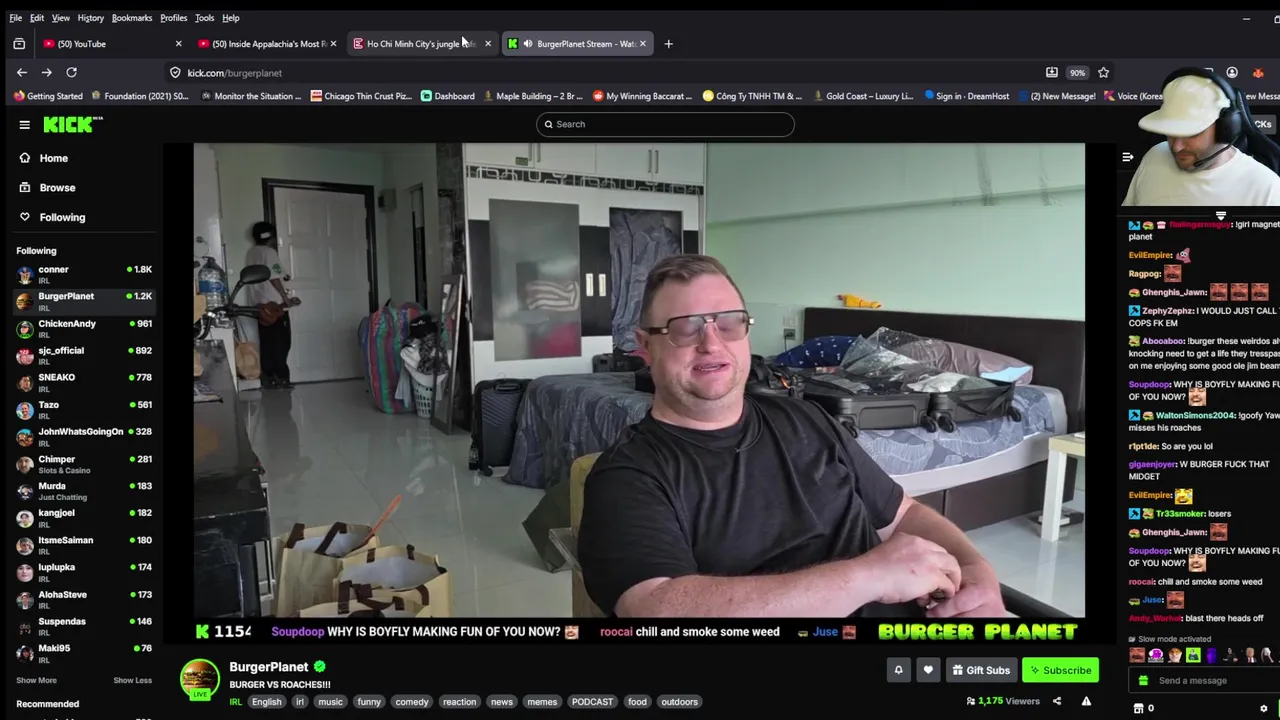Open the Kick sidebar hamburger menu
This screenshot has height=720, width=1280.
click(x=24, y=124)
